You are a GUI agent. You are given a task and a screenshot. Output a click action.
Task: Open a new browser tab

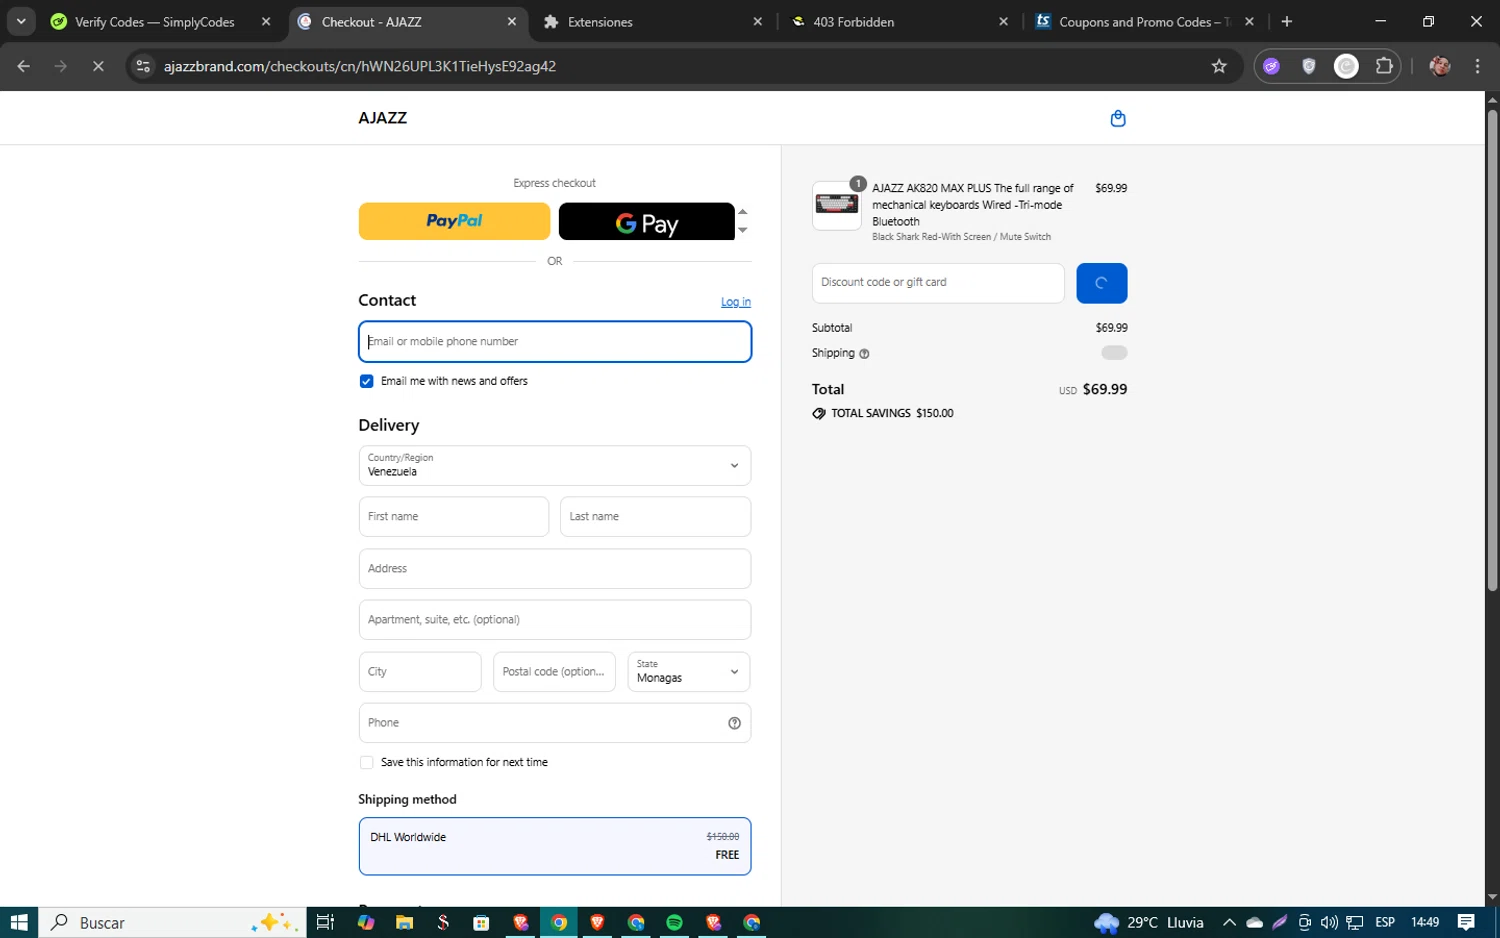1287,21
